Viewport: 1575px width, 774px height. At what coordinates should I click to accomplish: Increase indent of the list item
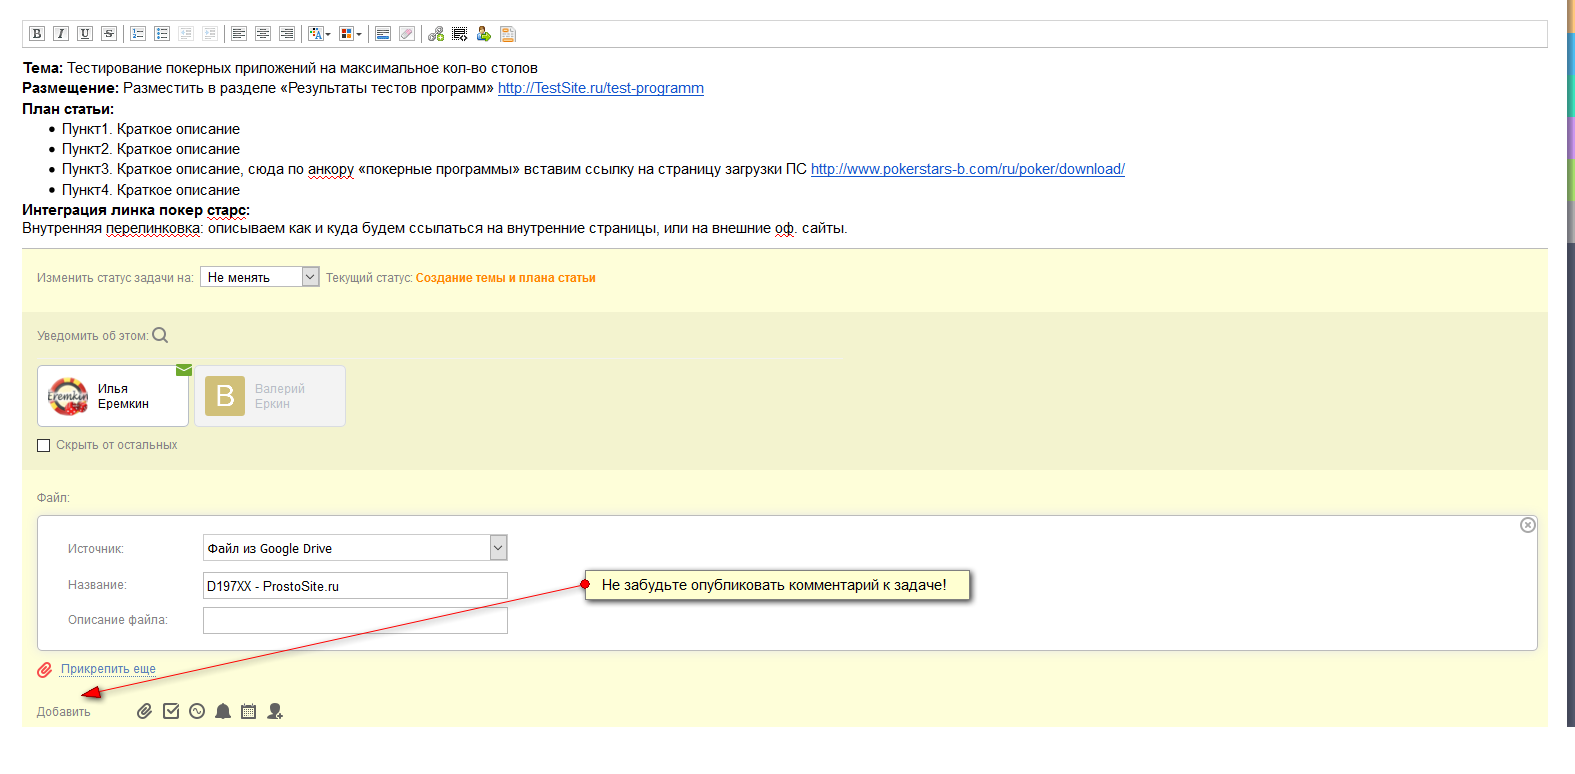point(210,34)
